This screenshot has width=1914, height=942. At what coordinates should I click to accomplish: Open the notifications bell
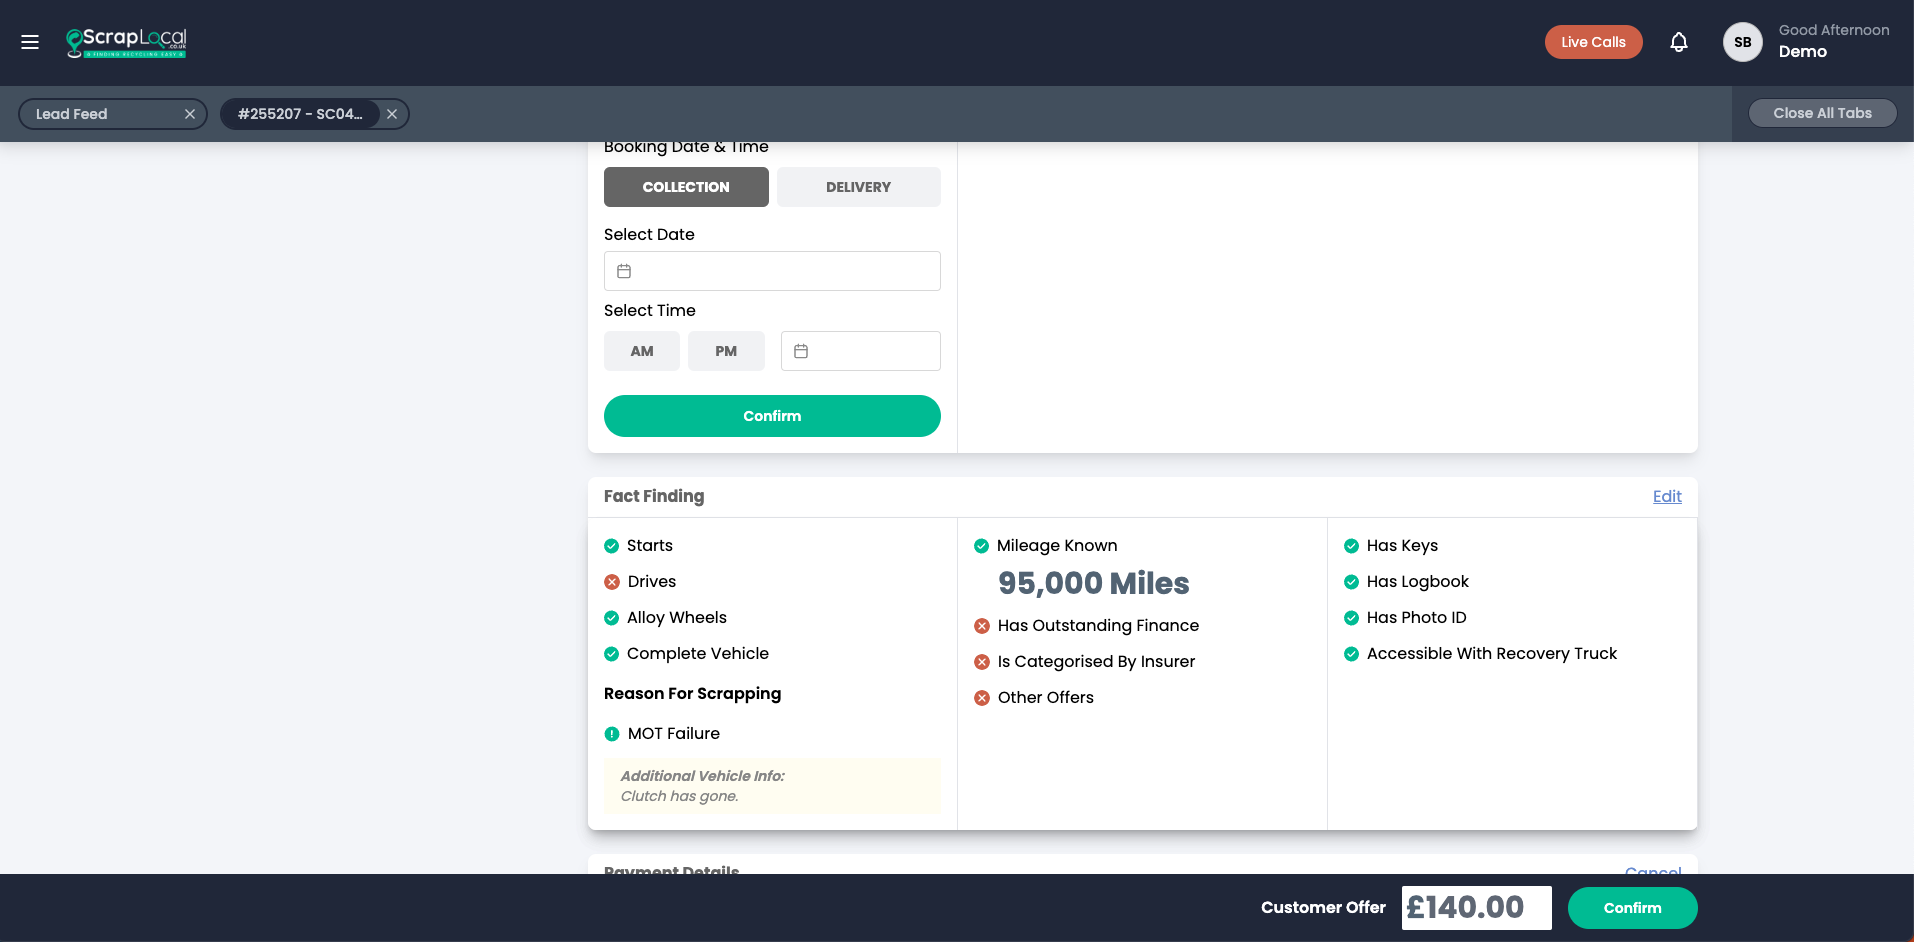pyautogui.click(x=1679, y=42)
